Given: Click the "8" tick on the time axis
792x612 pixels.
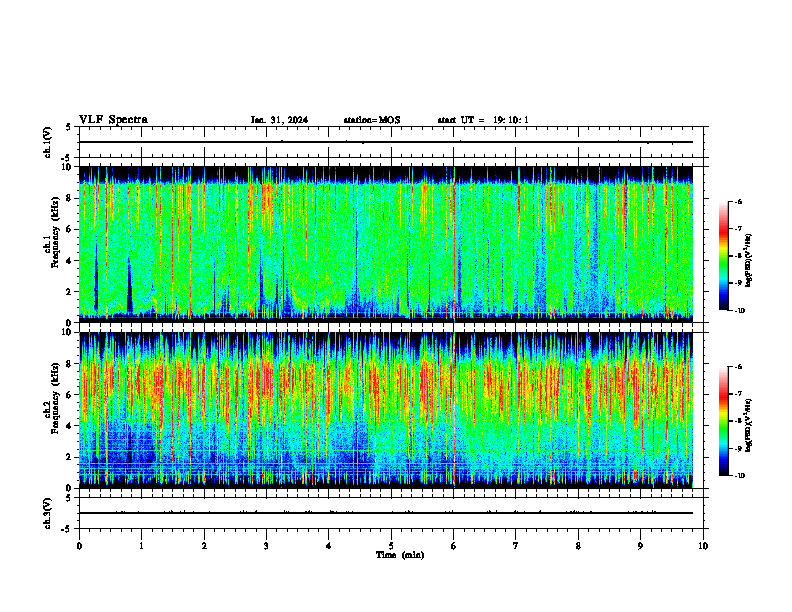Looking at the screenshot, I should (x=578, y=546).
